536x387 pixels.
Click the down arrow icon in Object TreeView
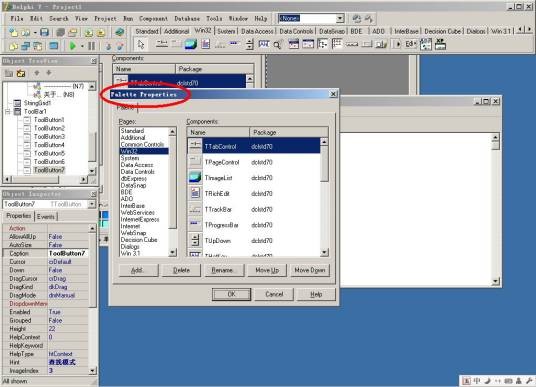tap(49, 73)
